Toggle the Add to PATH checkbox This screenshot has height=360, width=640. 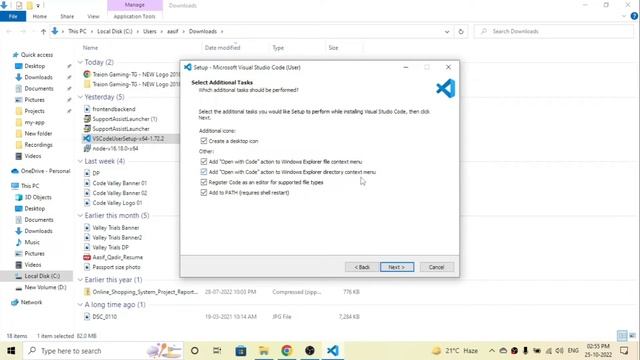204,192
